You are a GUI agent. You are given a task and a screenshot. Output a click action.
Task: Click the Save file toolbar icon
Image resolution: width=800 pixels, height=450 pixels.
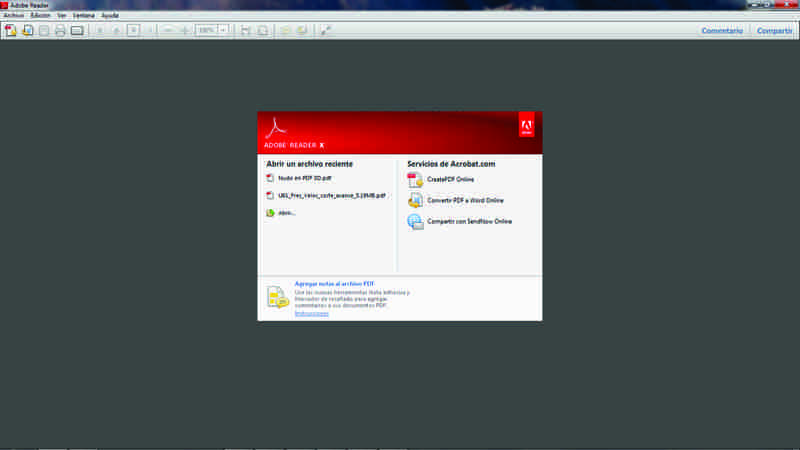point(44,31)
